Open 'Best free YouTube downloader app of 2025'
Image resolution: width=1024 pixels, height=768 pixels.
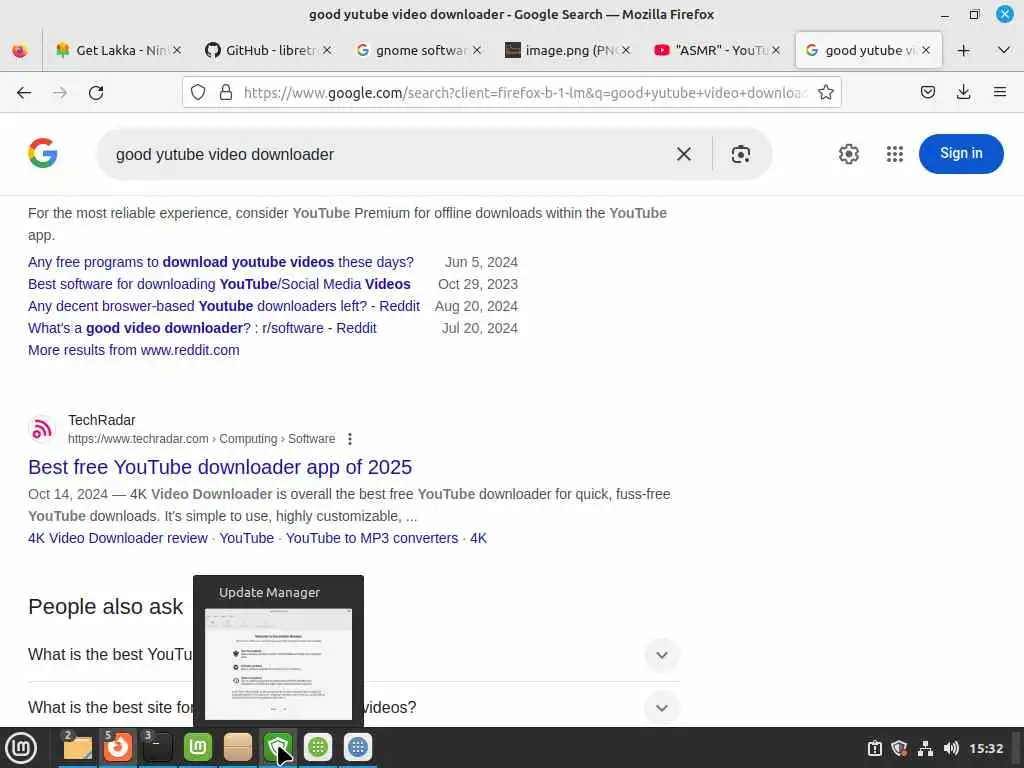[x=220, y=467]
